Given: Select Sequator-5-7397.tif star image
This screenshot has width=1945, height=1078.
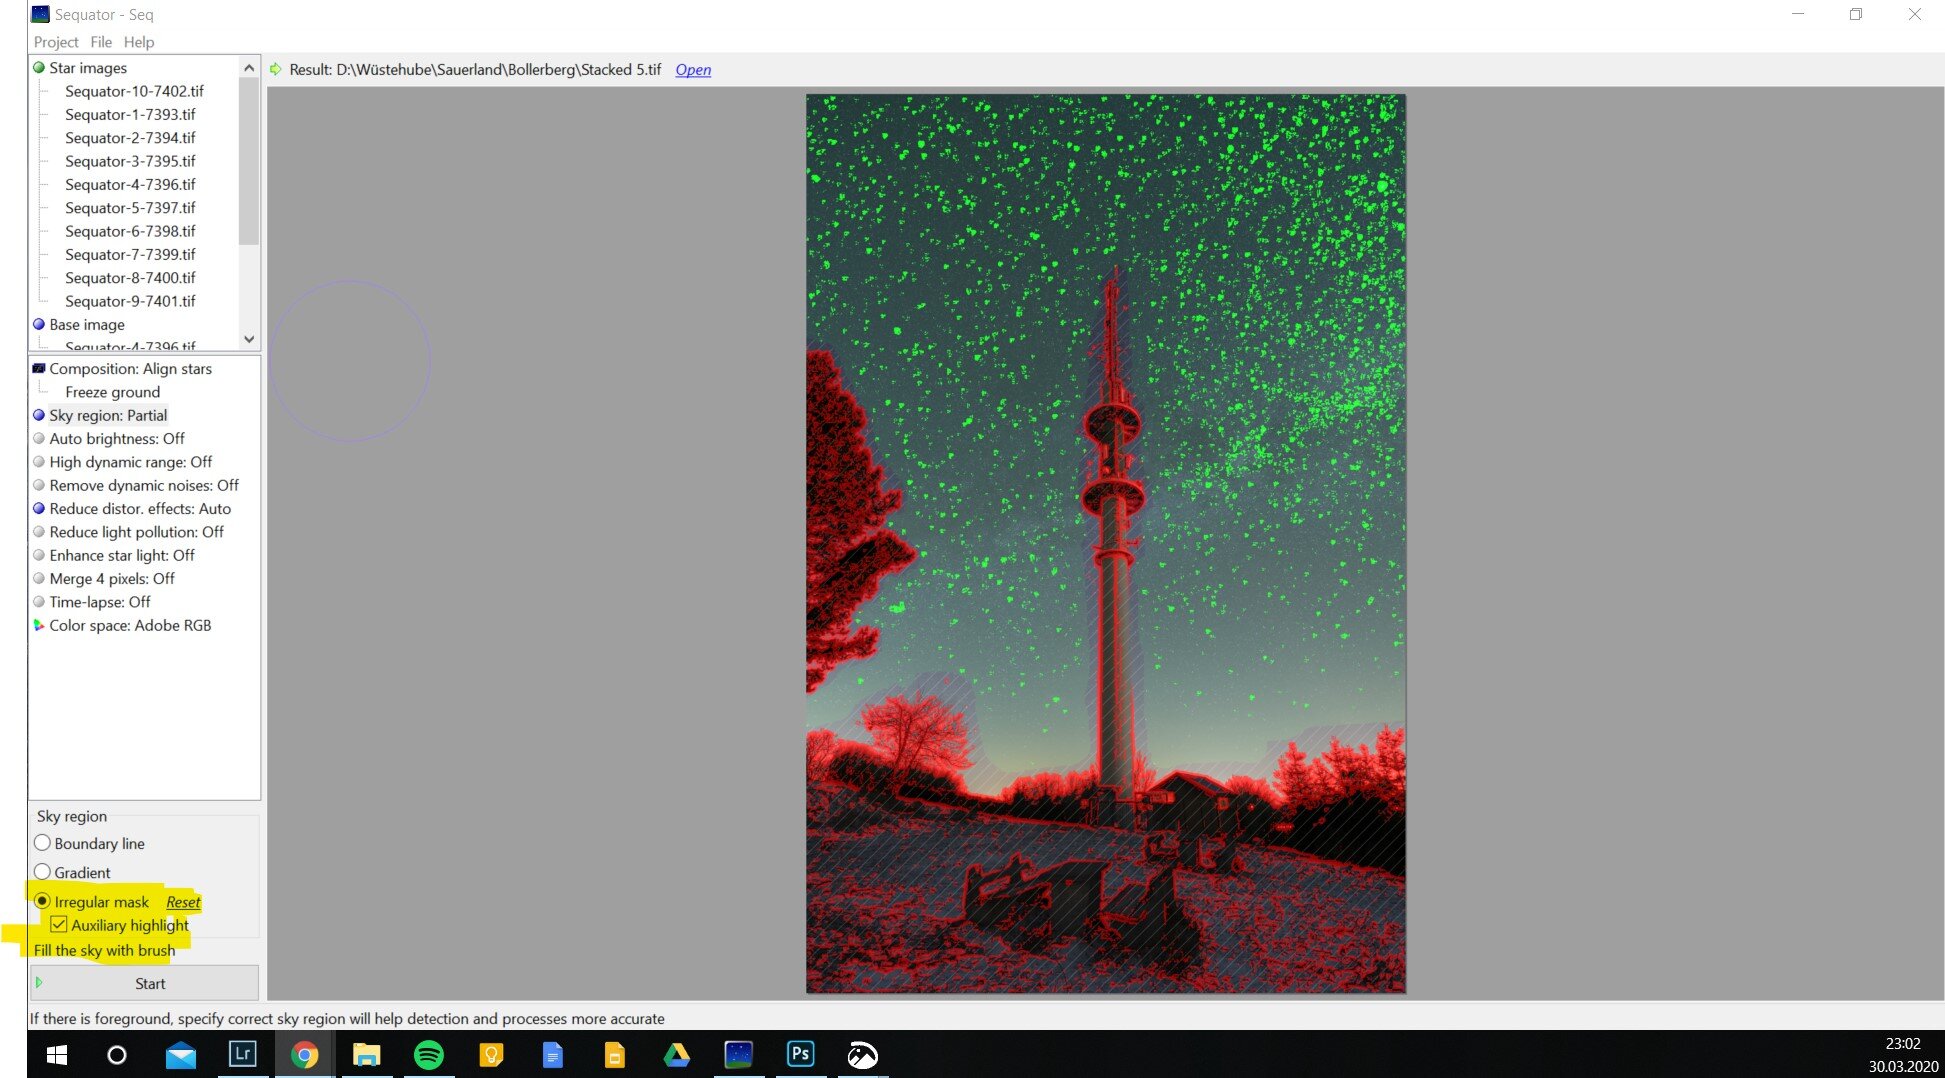Looking at the screenshot, I should pos(130,208).
